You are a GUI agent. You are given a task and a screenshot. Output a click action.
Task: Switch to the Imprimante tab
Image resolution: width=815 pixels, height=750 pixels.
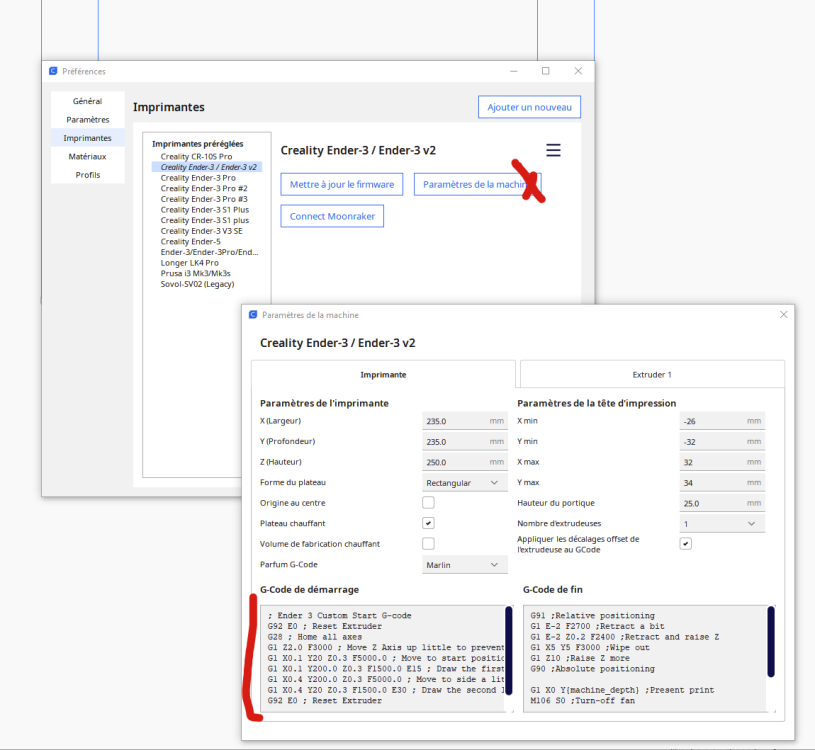pyautogui.click(x=383, y=374)
